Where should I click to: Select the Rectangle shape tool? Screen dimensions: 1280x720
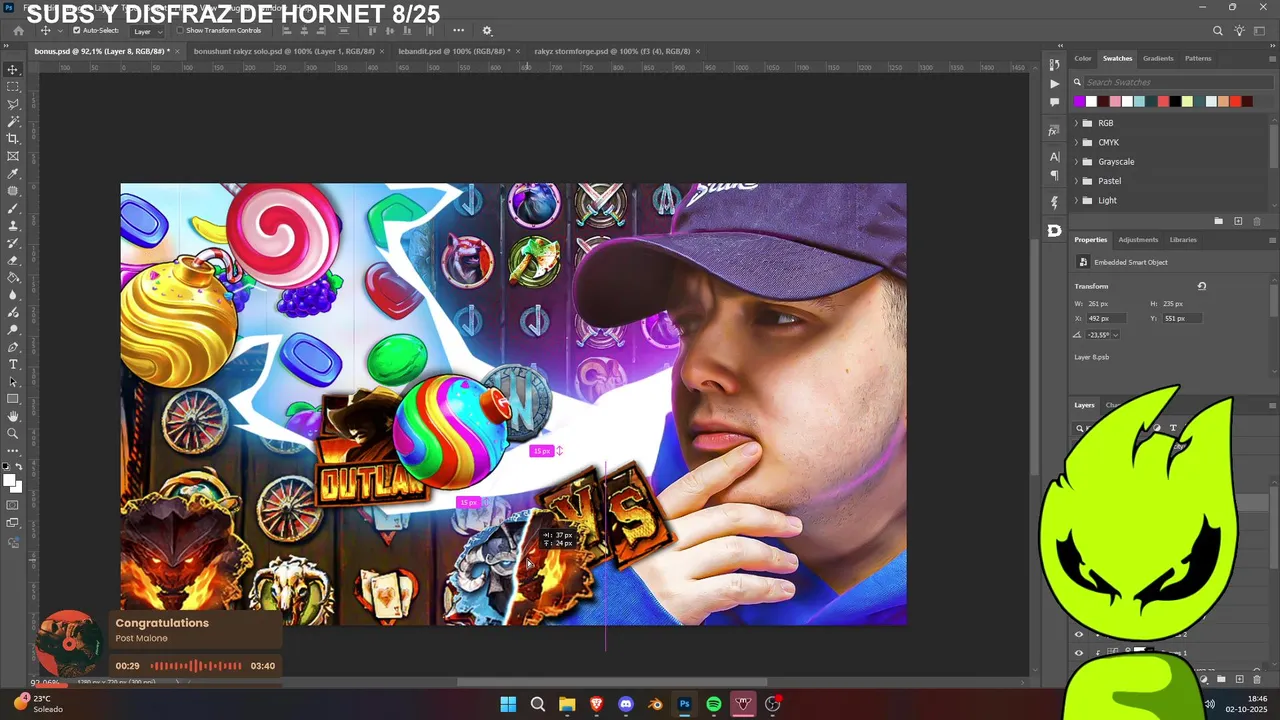pos(13,399)
